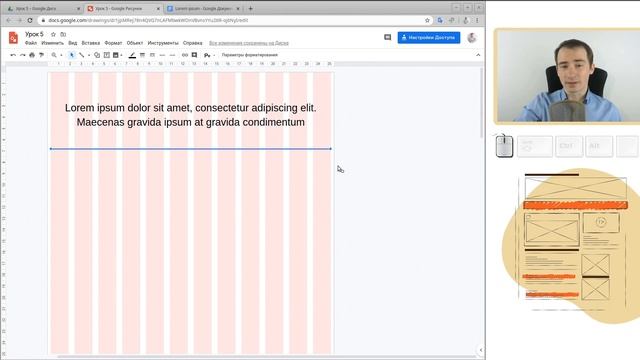The image size is (640, 360).
Task: Open the Вид menu
Action: (73, 43)
